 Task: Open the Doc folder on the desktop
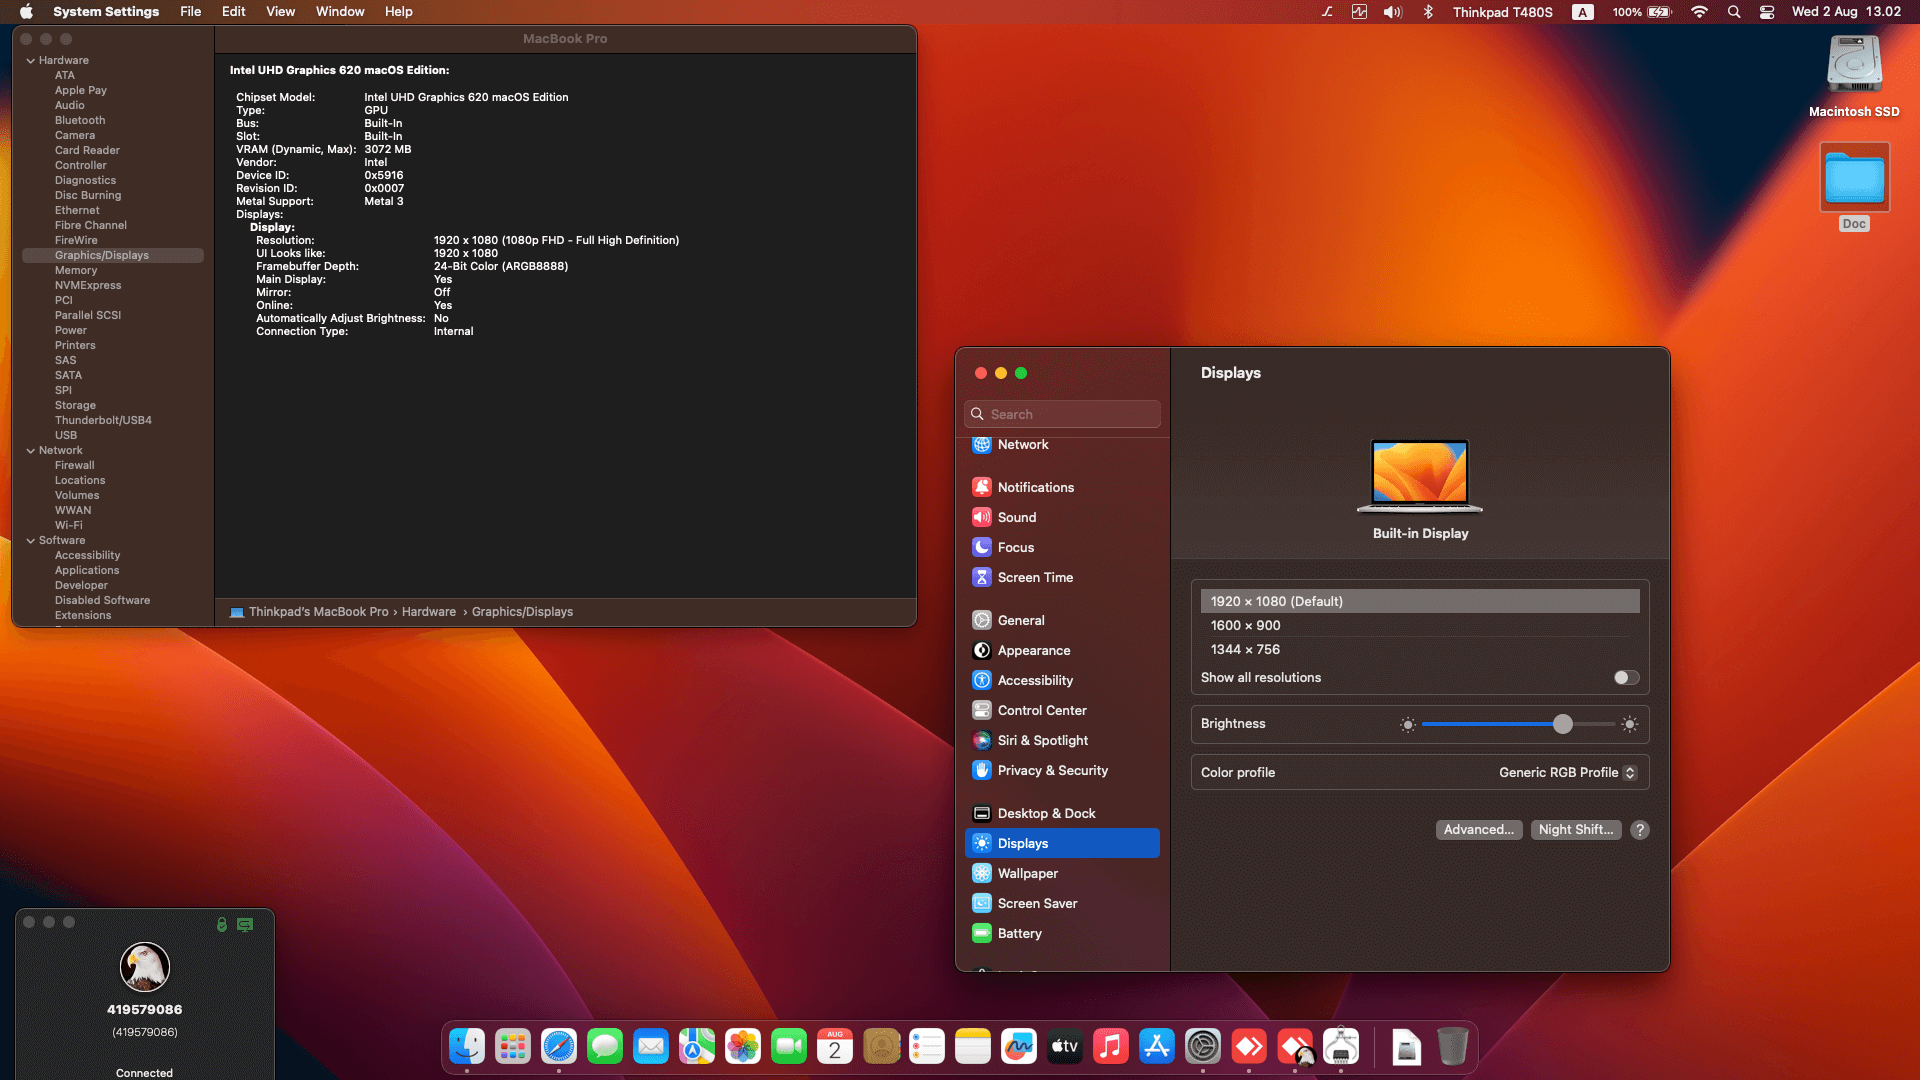pos(1854,177)
